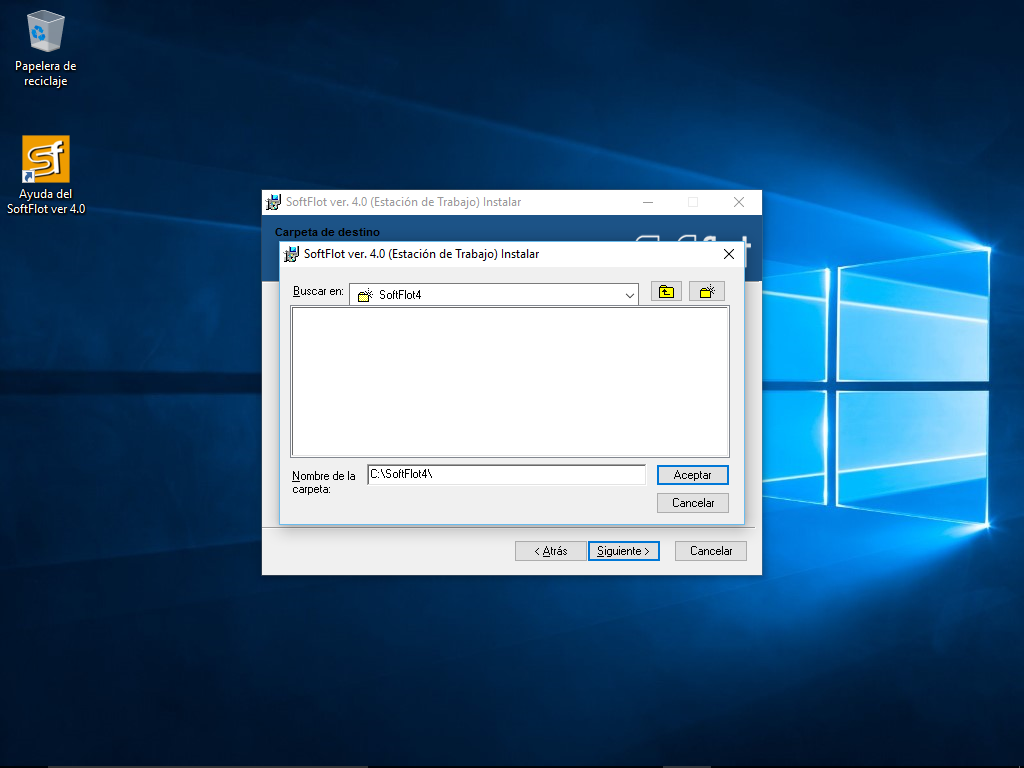This screenshot has width=1024, height=768.
Task: Click the Nombre de la carpeta label
Action: coord(323,482)
